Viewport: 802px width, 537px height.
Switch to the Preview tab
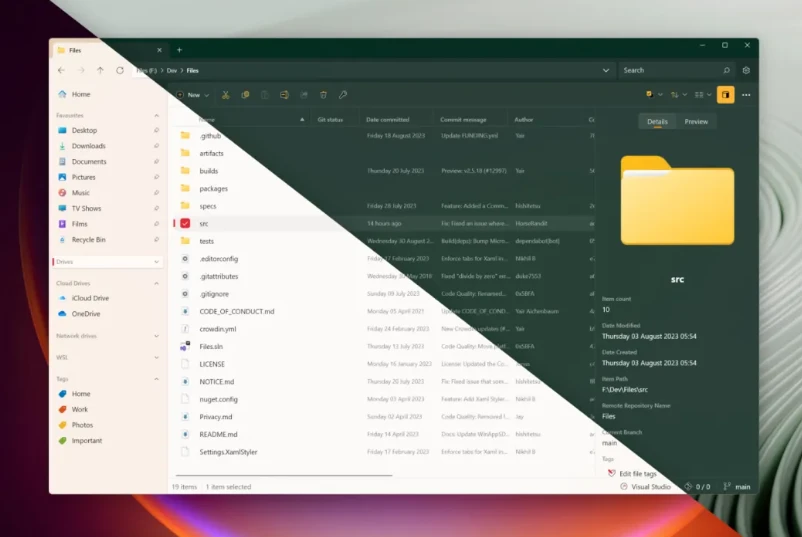coord(696,121)
